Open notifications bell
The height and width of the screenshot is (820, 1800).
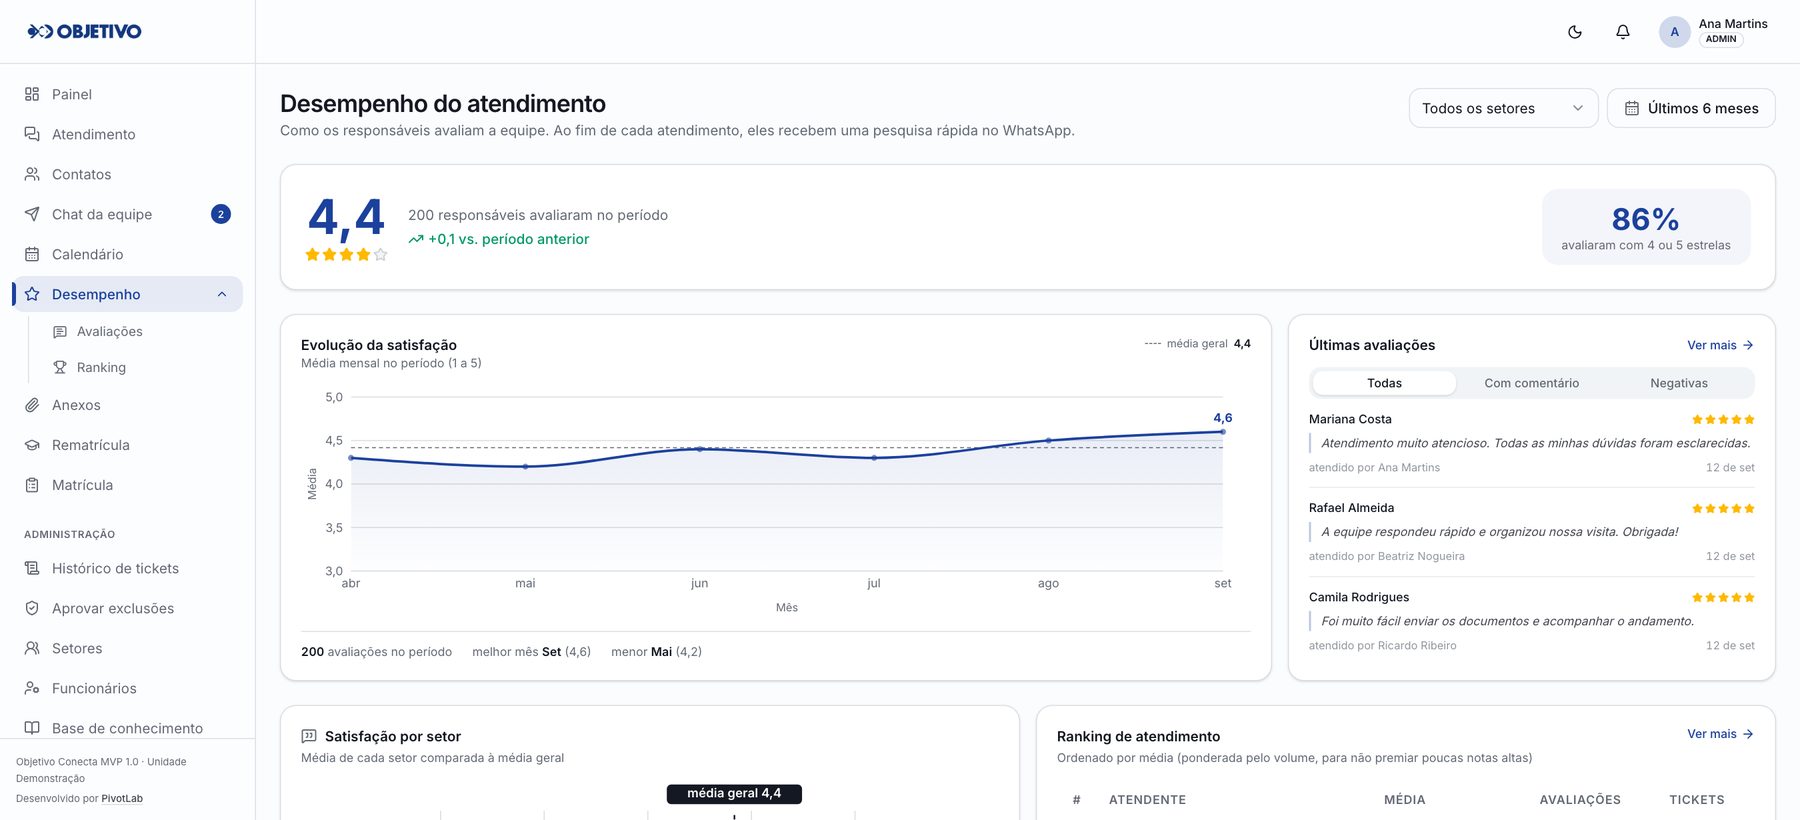(x=1623, y=32)
